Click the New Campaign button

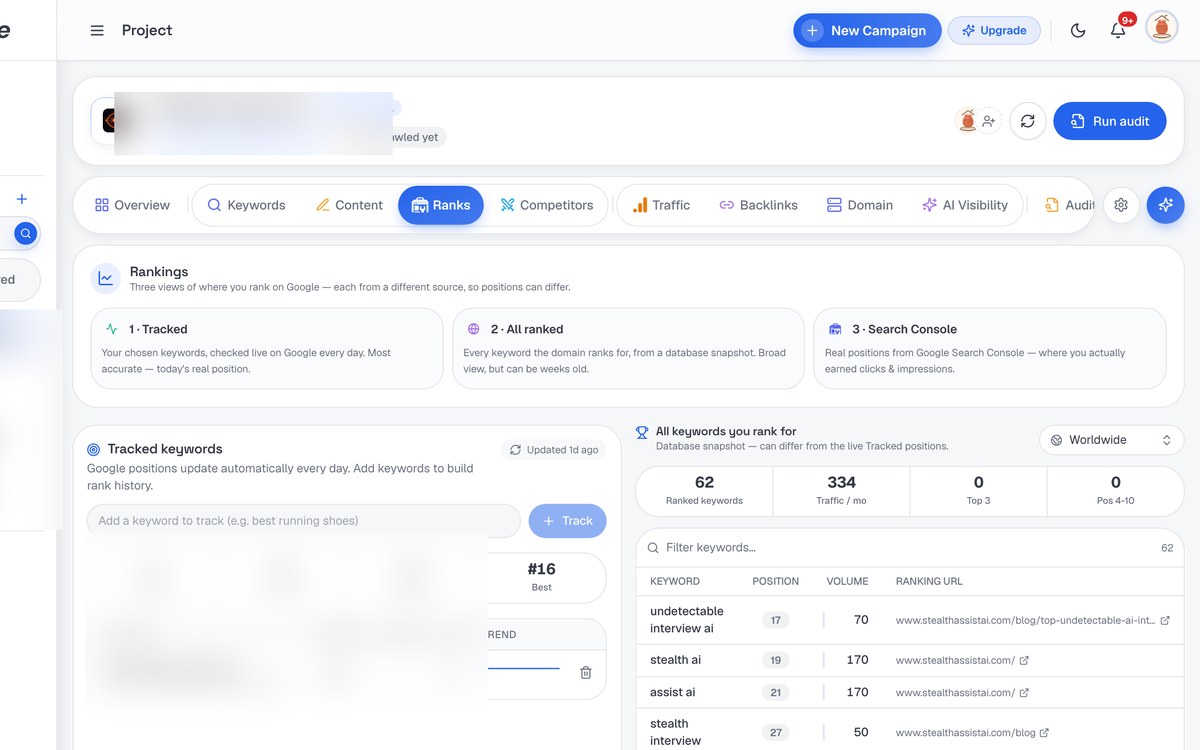867,30
